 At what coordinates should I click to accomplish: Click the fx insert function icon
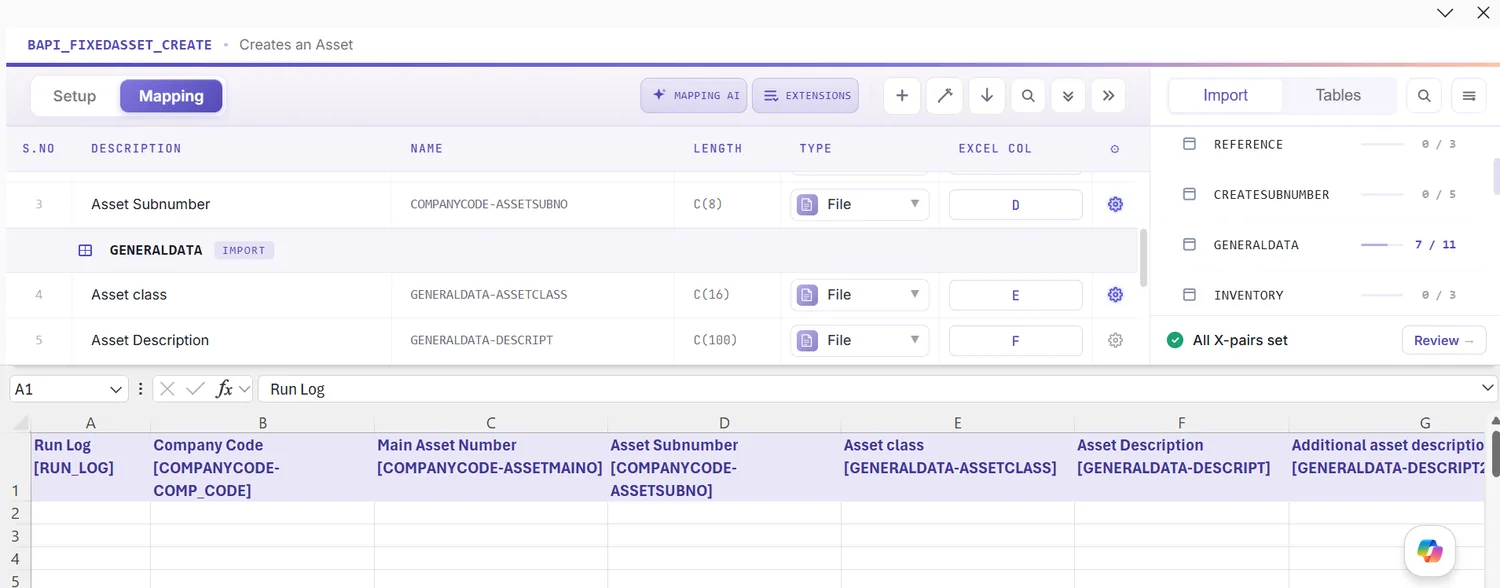[224, 389]
